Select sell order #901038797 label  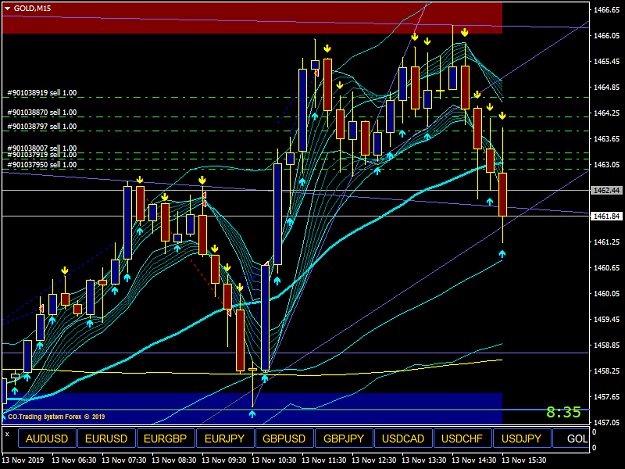pos(42,126)
